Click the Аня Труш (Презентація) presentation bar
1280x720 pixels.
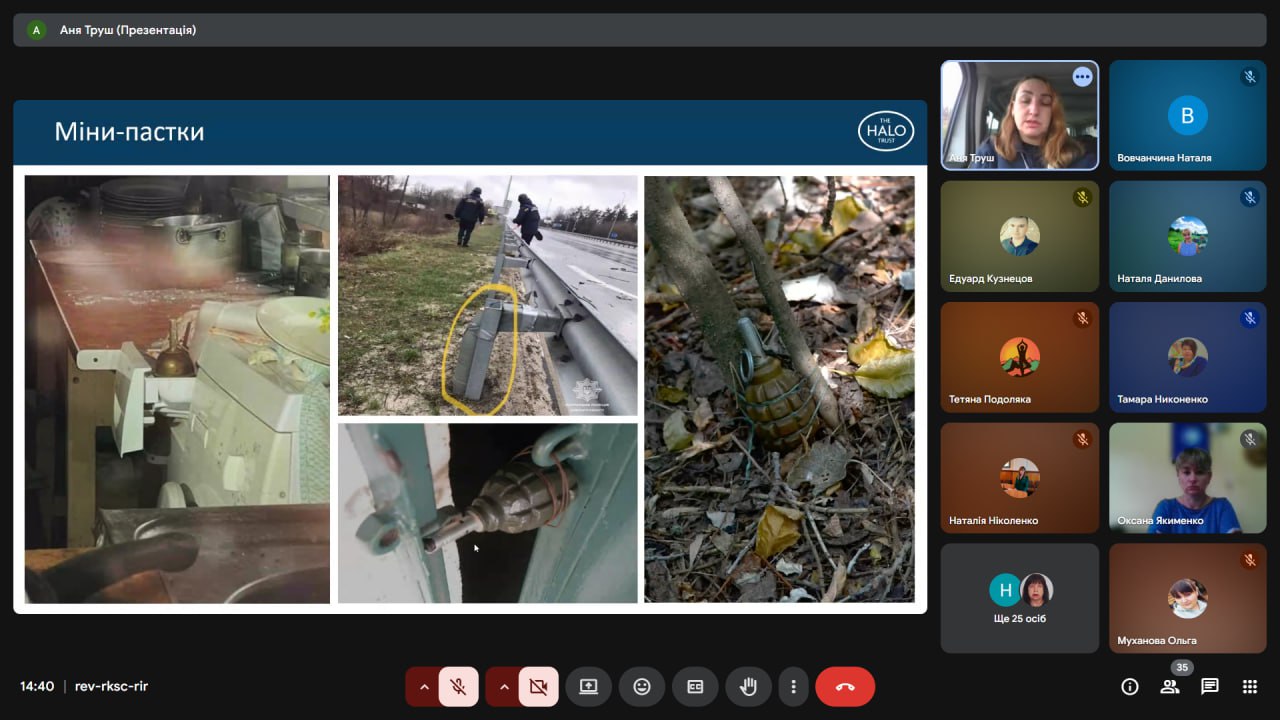click(128, 30)
